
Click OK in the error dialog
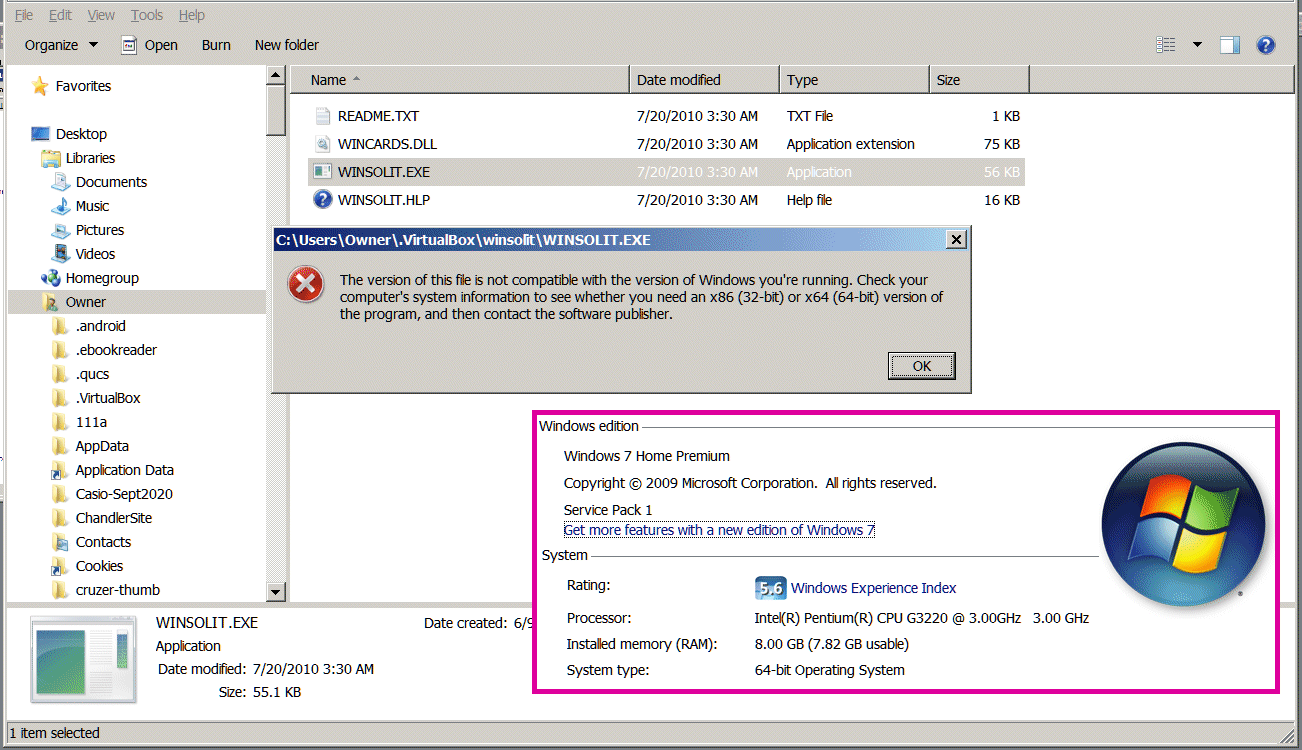[922, 366]
